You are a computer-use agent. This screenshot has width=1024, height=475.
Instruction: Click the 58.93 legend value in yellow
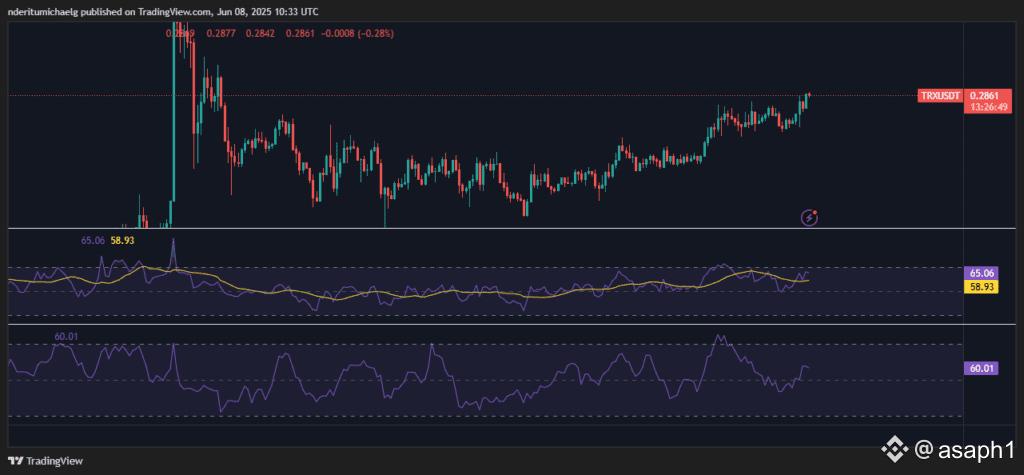[120, 240]
